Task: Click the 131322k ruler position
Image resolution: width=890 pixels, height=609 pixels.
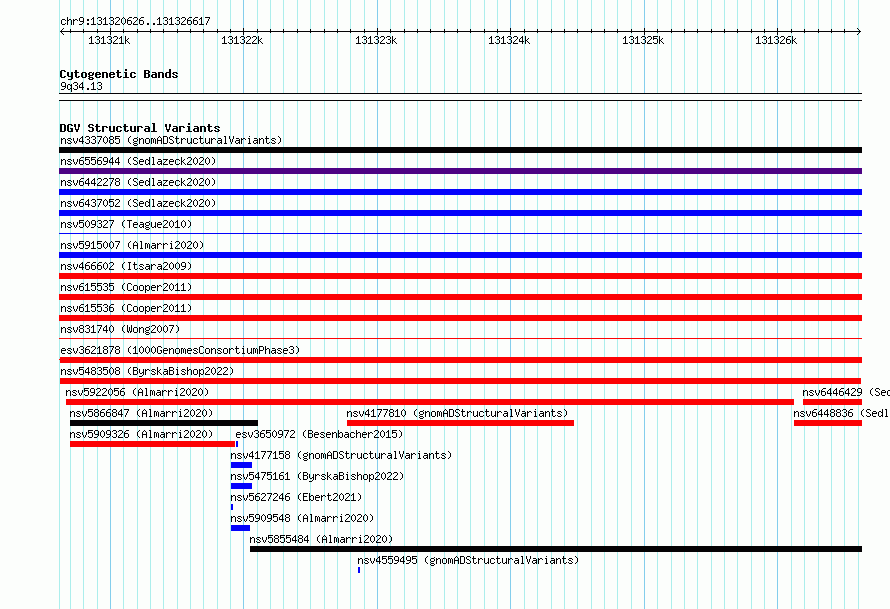Action: click(x=242, y=40)
